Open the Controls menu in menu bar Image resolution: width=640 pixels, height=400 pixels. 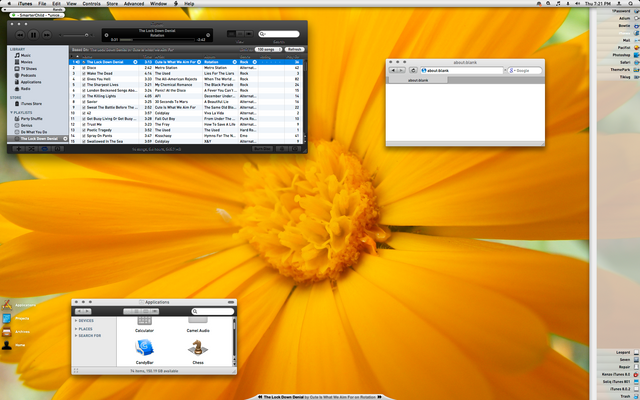91,4
